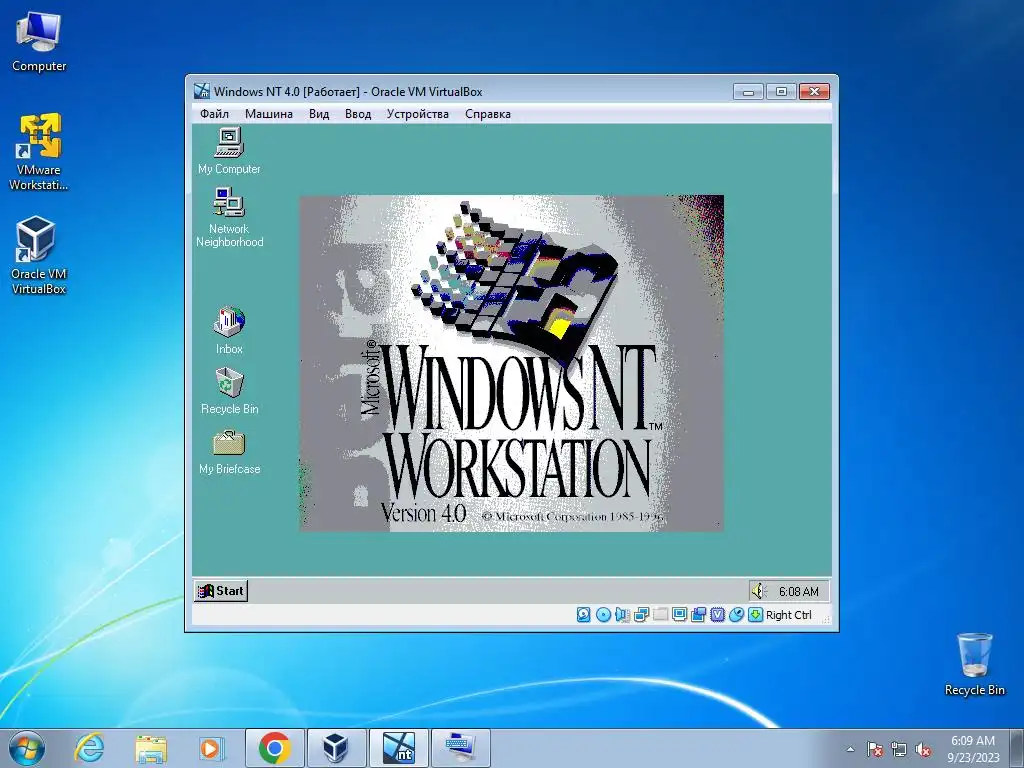The width and height of the screenshot is (1024, 768).
Task: Select the host desktop Recycle Bin
Action: coord(974,664)
